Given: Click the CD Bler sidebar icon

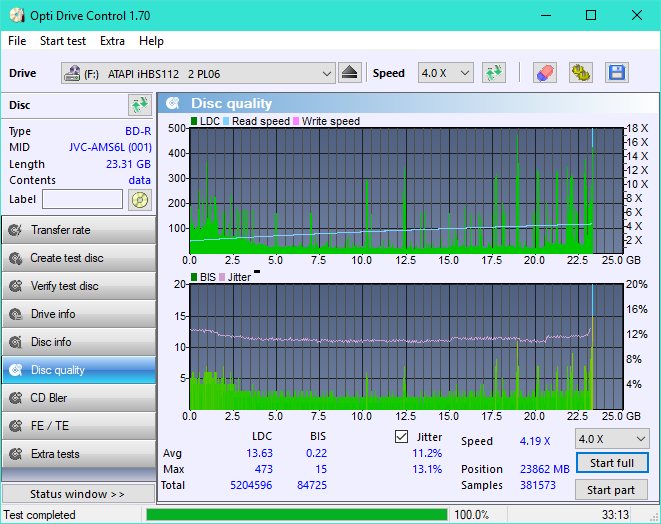Looking at the screenshot, I should [16, 398].
